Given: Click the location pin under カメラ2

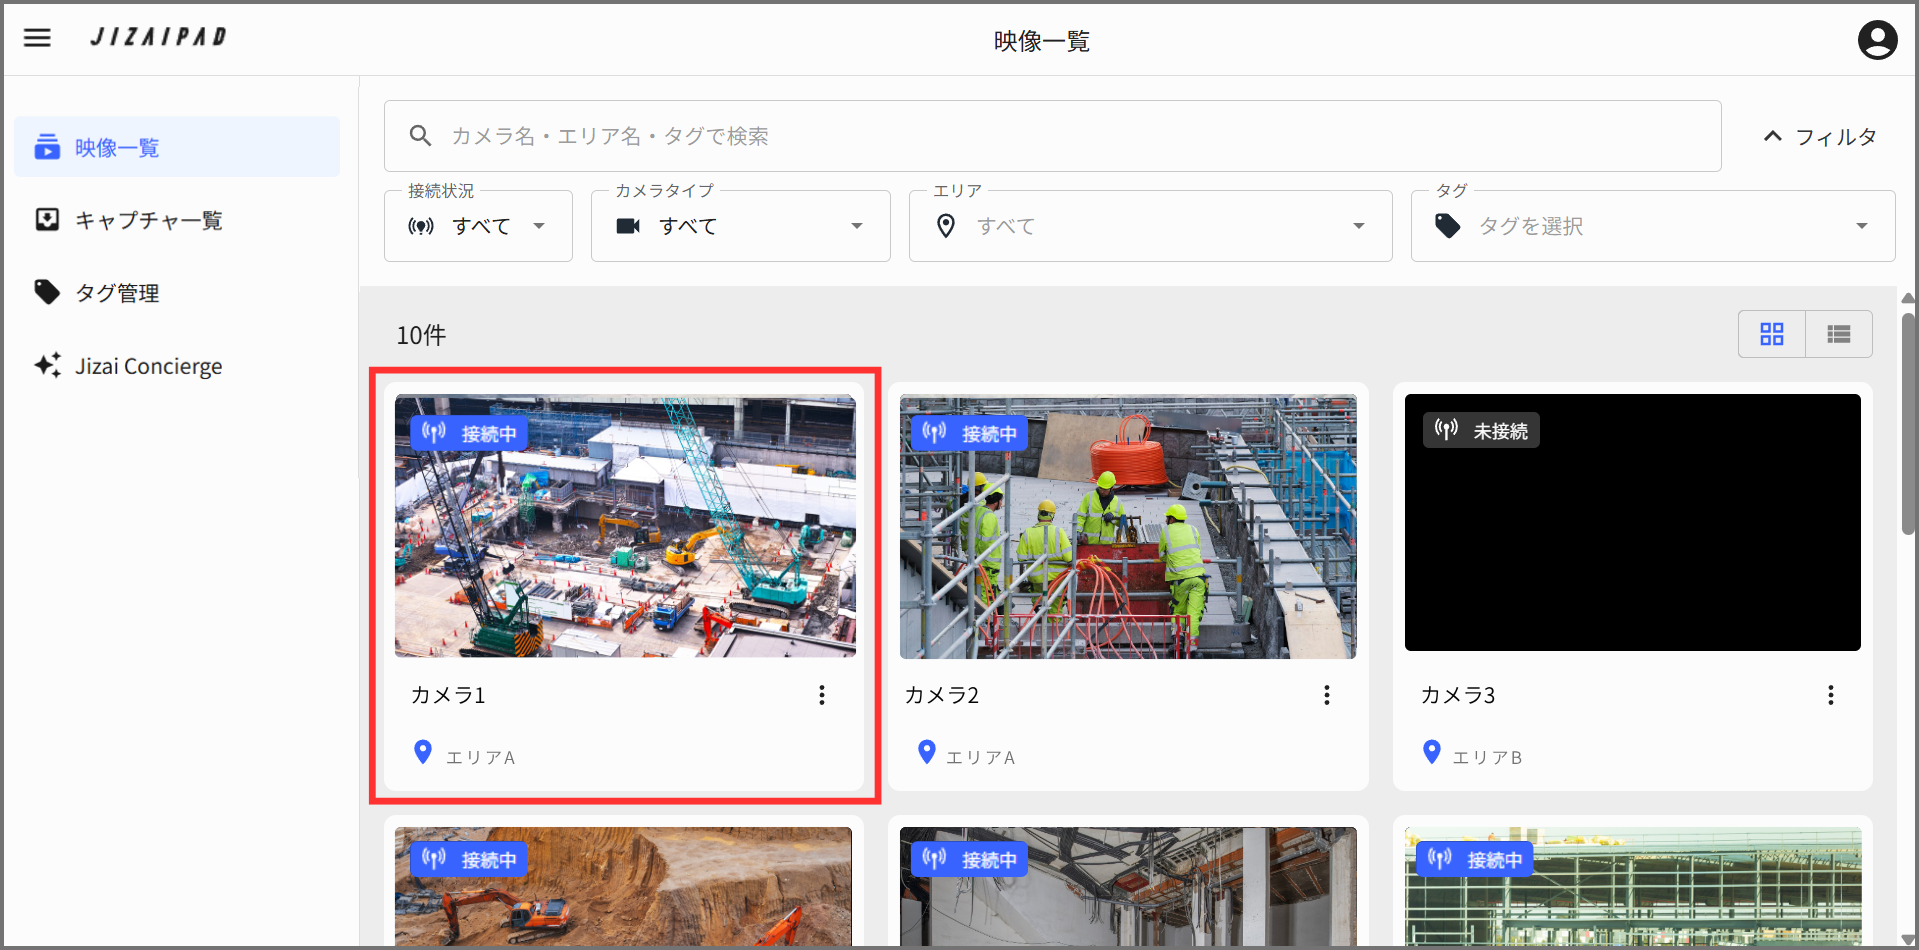Looking at the screenshot, I should pyautogui.click(x=927, y=752).
